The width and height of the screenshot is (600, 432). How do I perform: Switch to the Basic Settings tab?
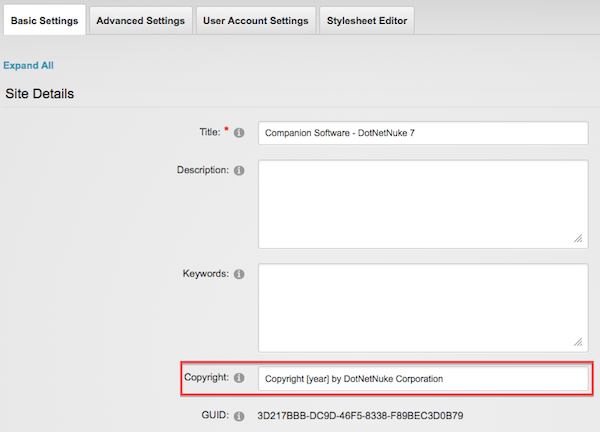(x=44, y=21)
